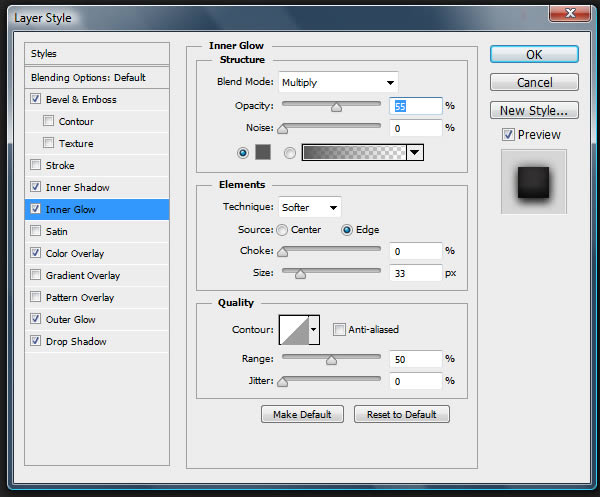Image resolution: width=600 pixels, height=497 pixels.
Task: Open Color Overlay settings
Action: (75, 254)
